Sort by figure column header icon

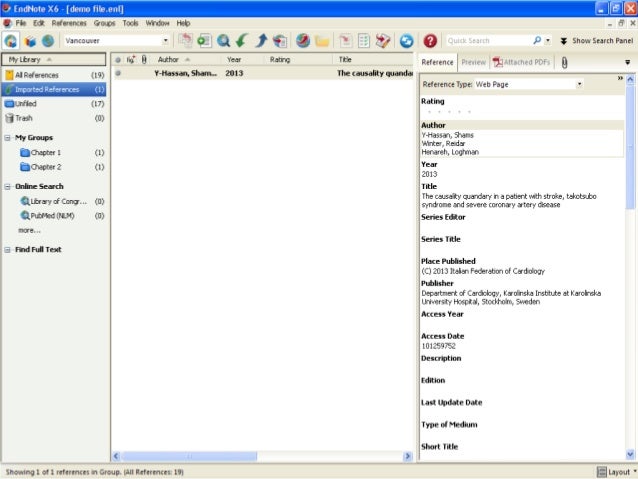click(x=131, y=60)
